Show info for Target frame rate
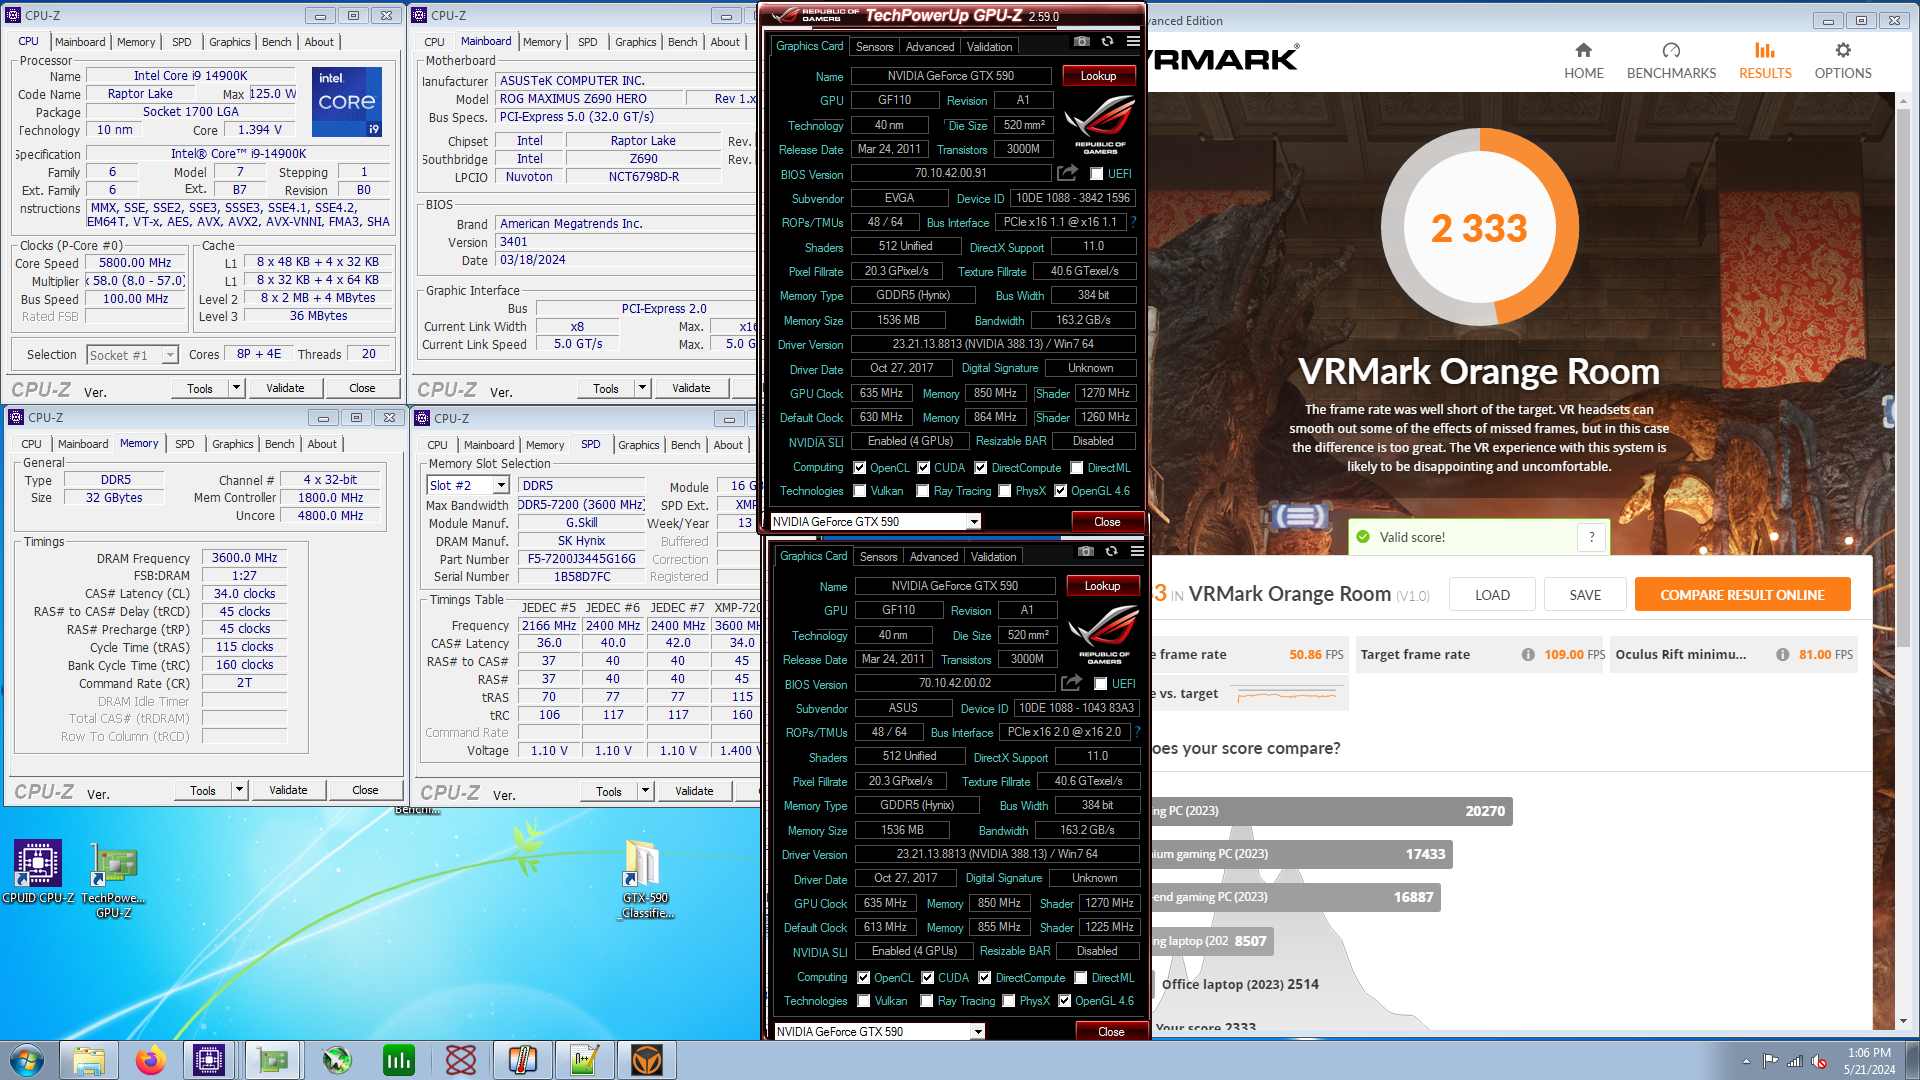1920x1080 pixels. [x=1528, y=655]
